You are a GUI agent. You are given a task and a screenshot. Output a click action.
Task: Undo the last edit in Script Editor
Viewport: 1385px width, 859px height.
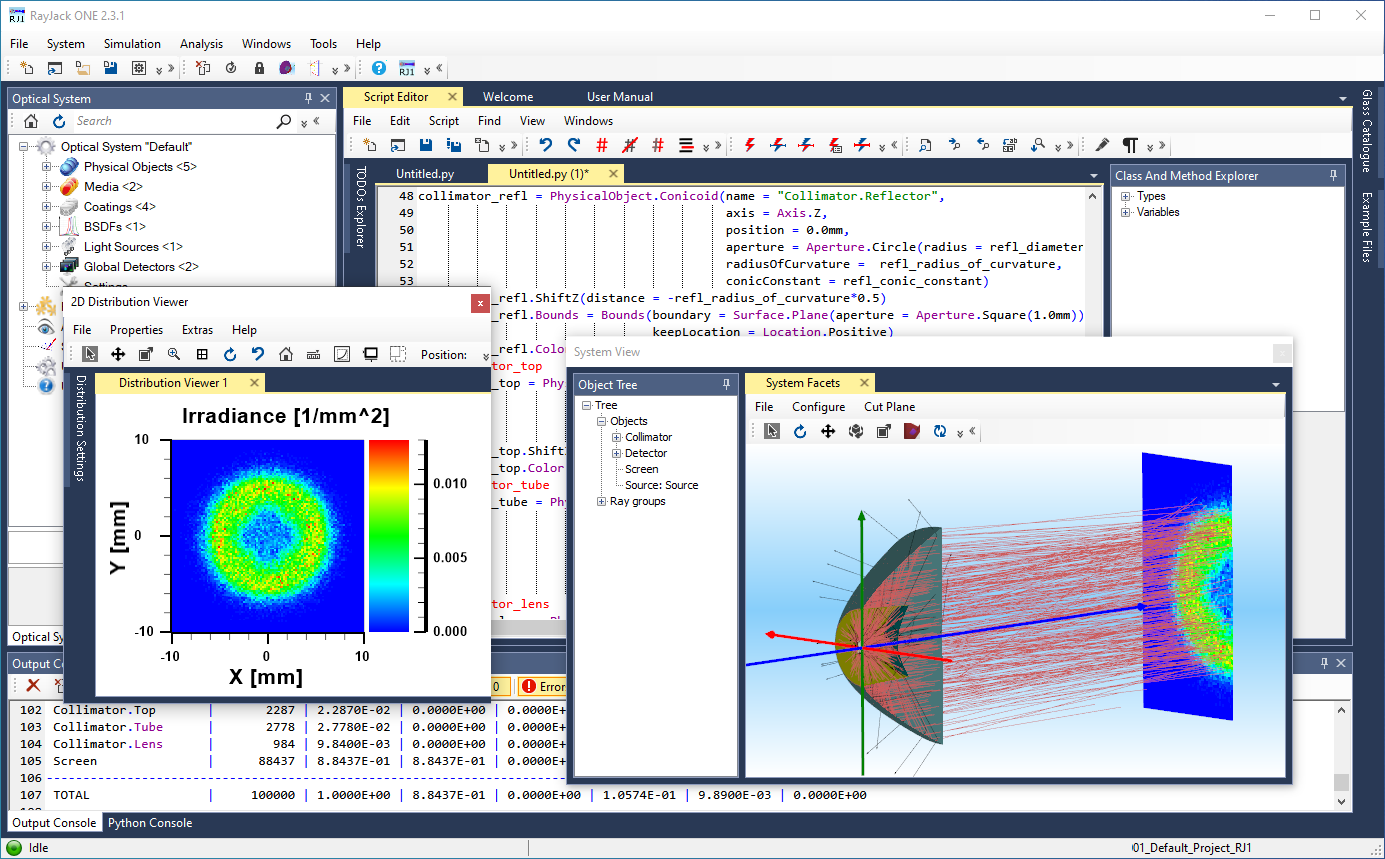[x=546, y=145]
